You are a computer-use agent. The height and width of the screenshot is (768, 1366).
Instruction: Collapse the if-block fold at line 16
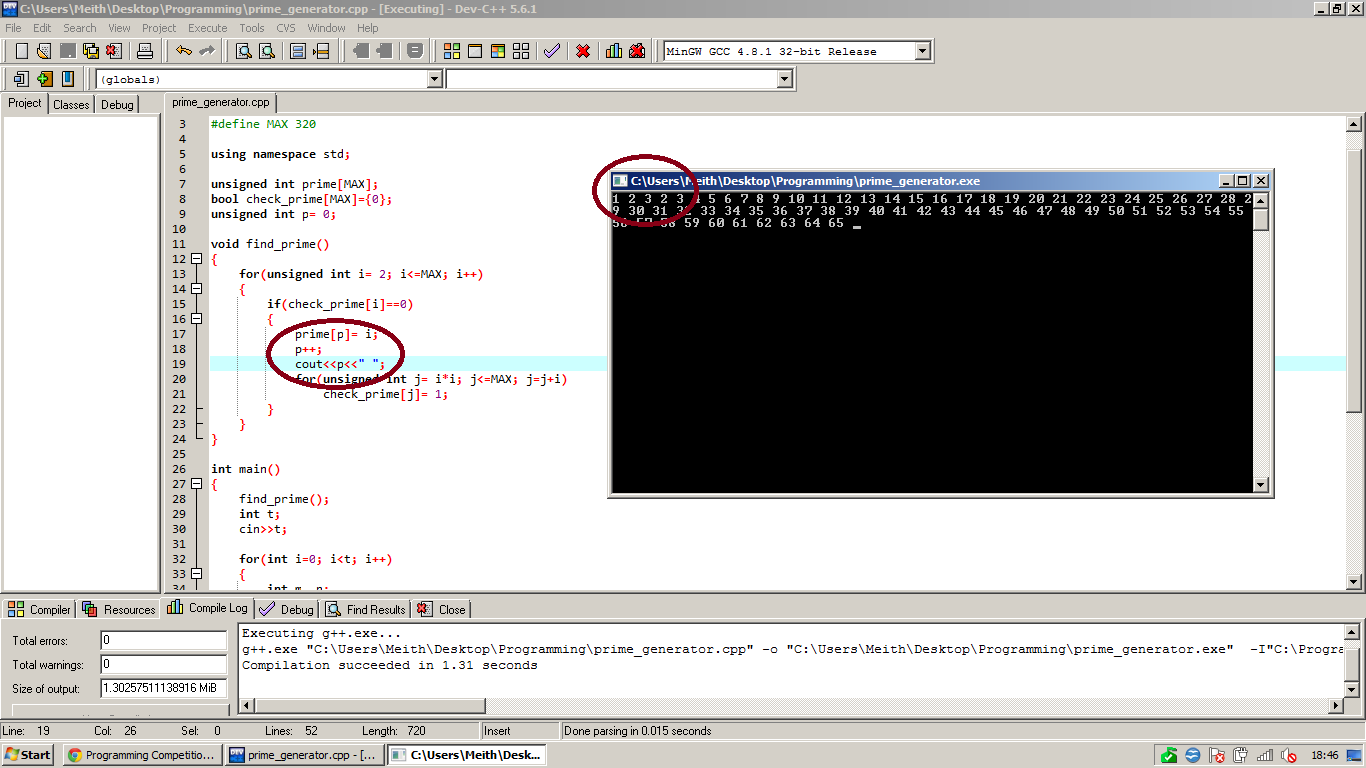click(197, 319)
